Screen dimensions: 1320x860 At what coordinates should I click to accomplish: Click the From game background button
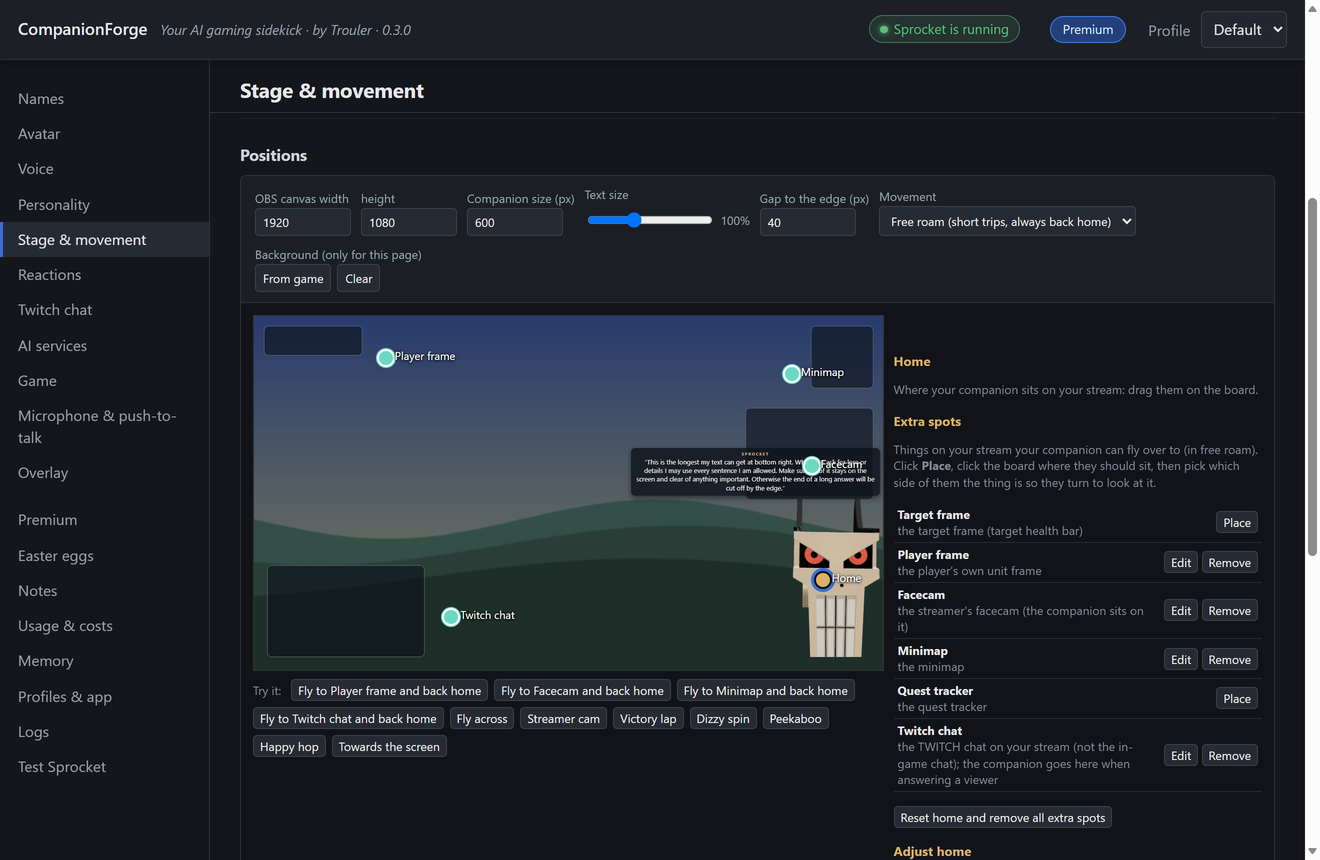coord(293,279)
